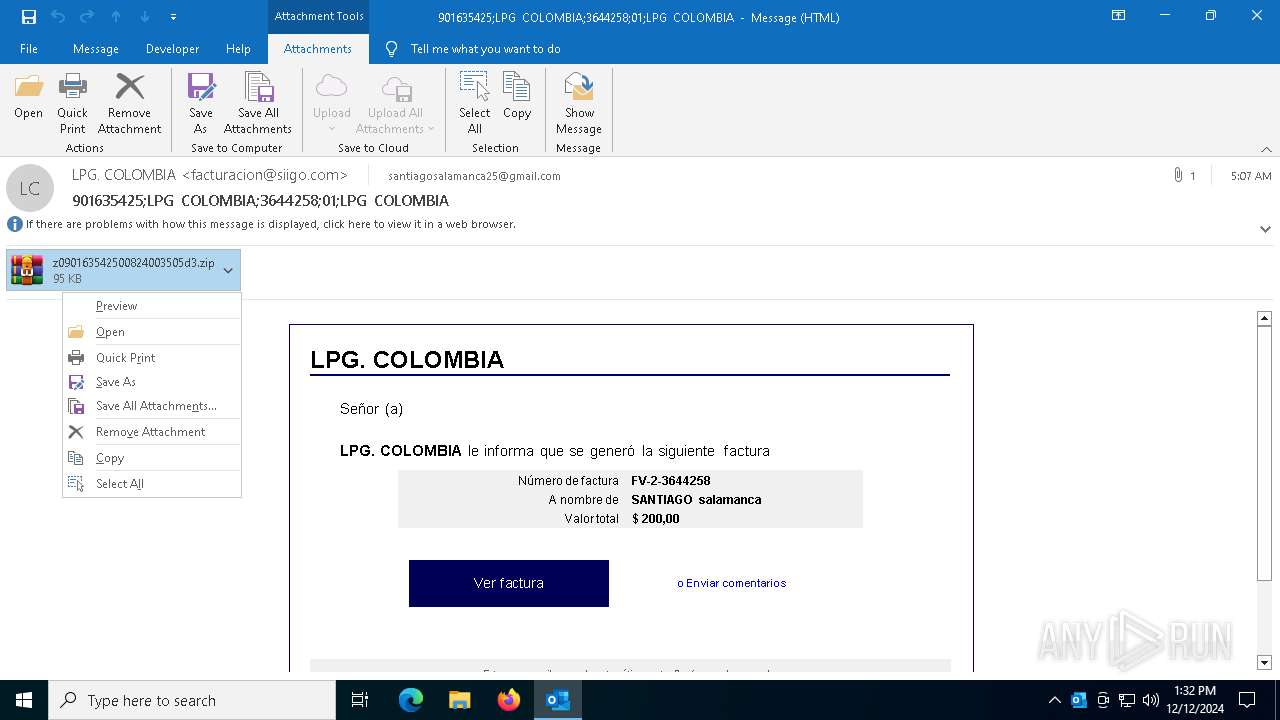The width and height of the screenshot is (1280, 720).
Task: Click Remove Attachment in the ribbon
Action: click(x=129, y=103)
